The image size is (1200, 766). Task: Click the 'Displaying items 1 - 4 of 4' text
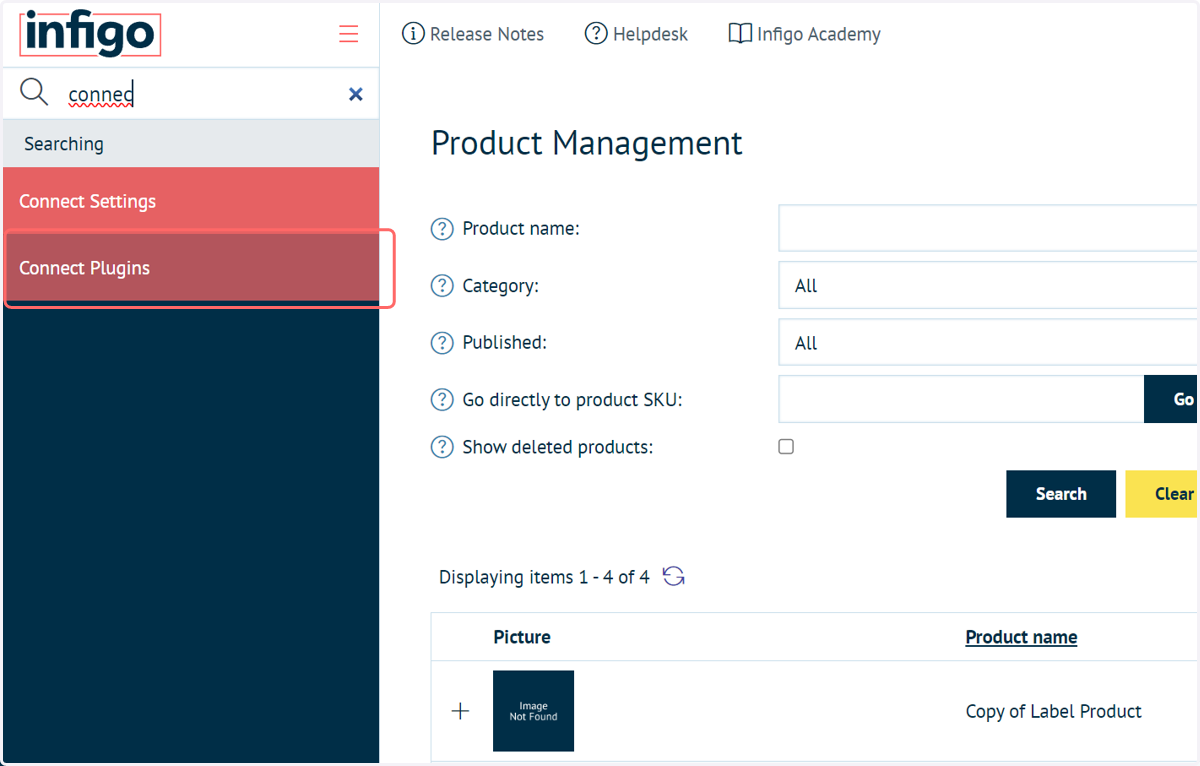(544, 577)
